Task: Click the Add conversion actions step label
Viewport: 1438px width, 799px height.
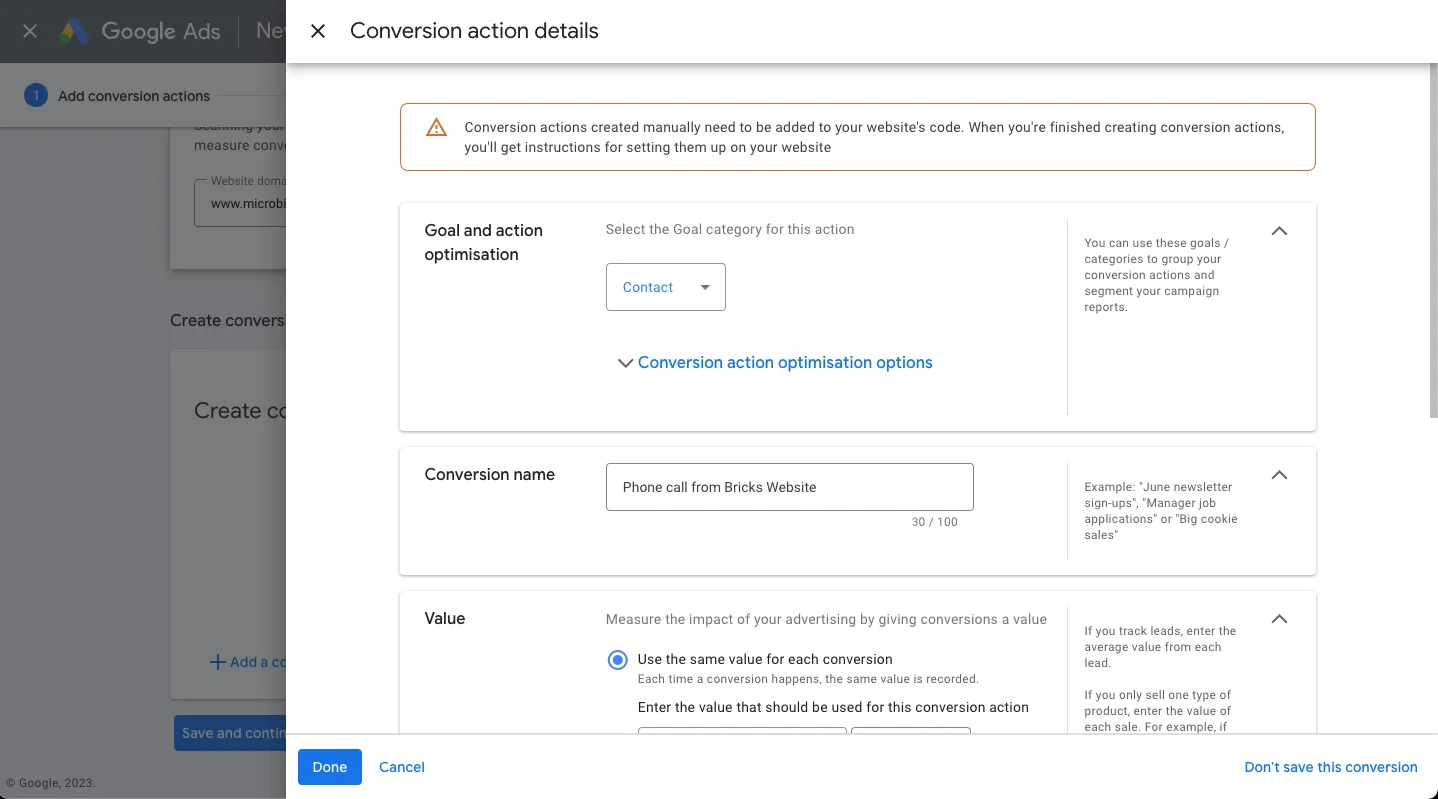Action: click(135, 95)
